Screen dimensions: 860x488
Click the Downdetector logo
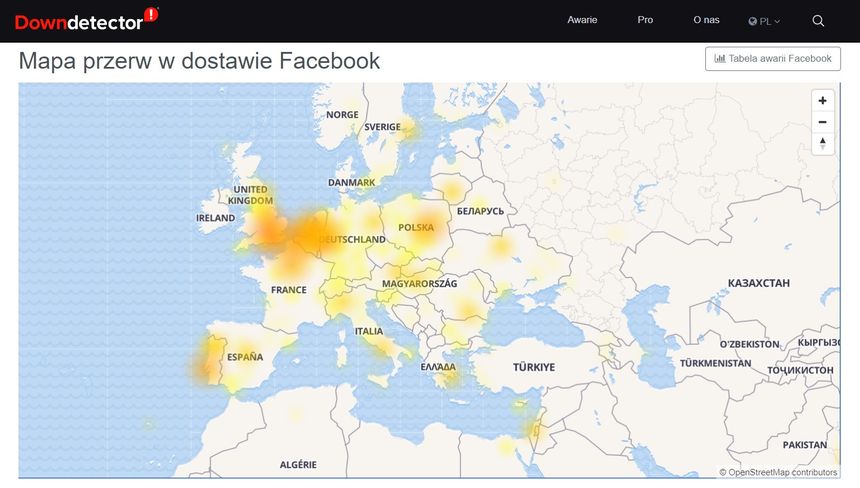click(86, 20)
